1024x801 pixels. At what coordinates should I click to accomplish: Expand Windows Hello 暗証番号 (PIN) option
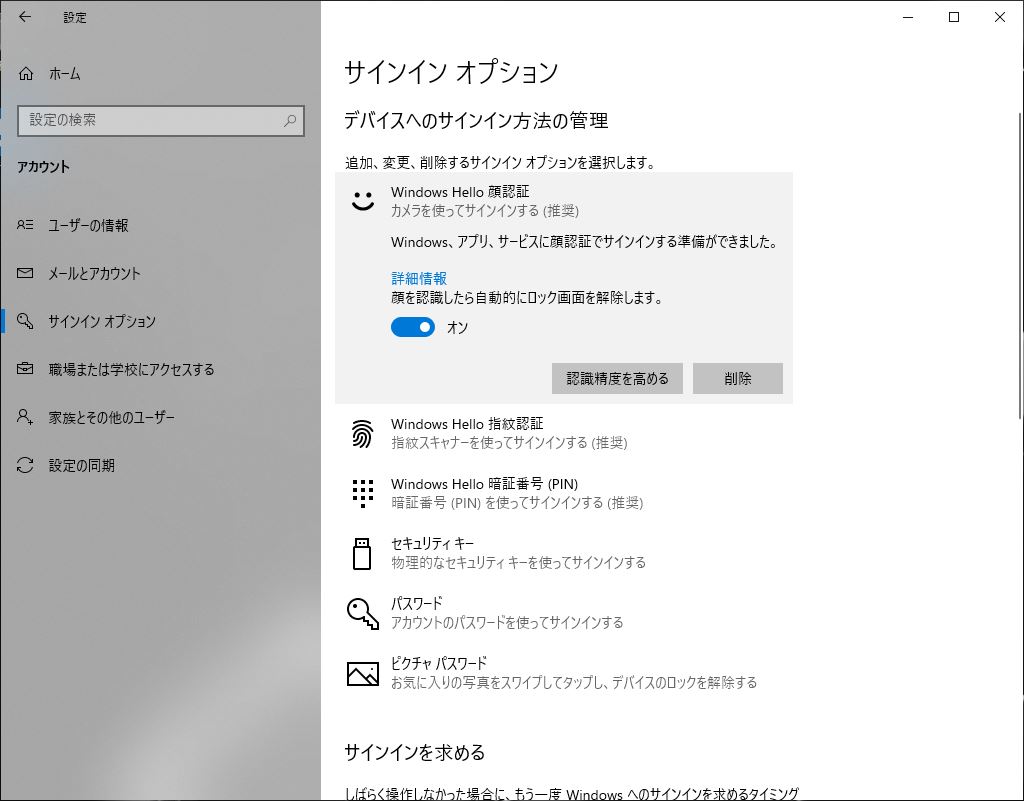[564, 494]
